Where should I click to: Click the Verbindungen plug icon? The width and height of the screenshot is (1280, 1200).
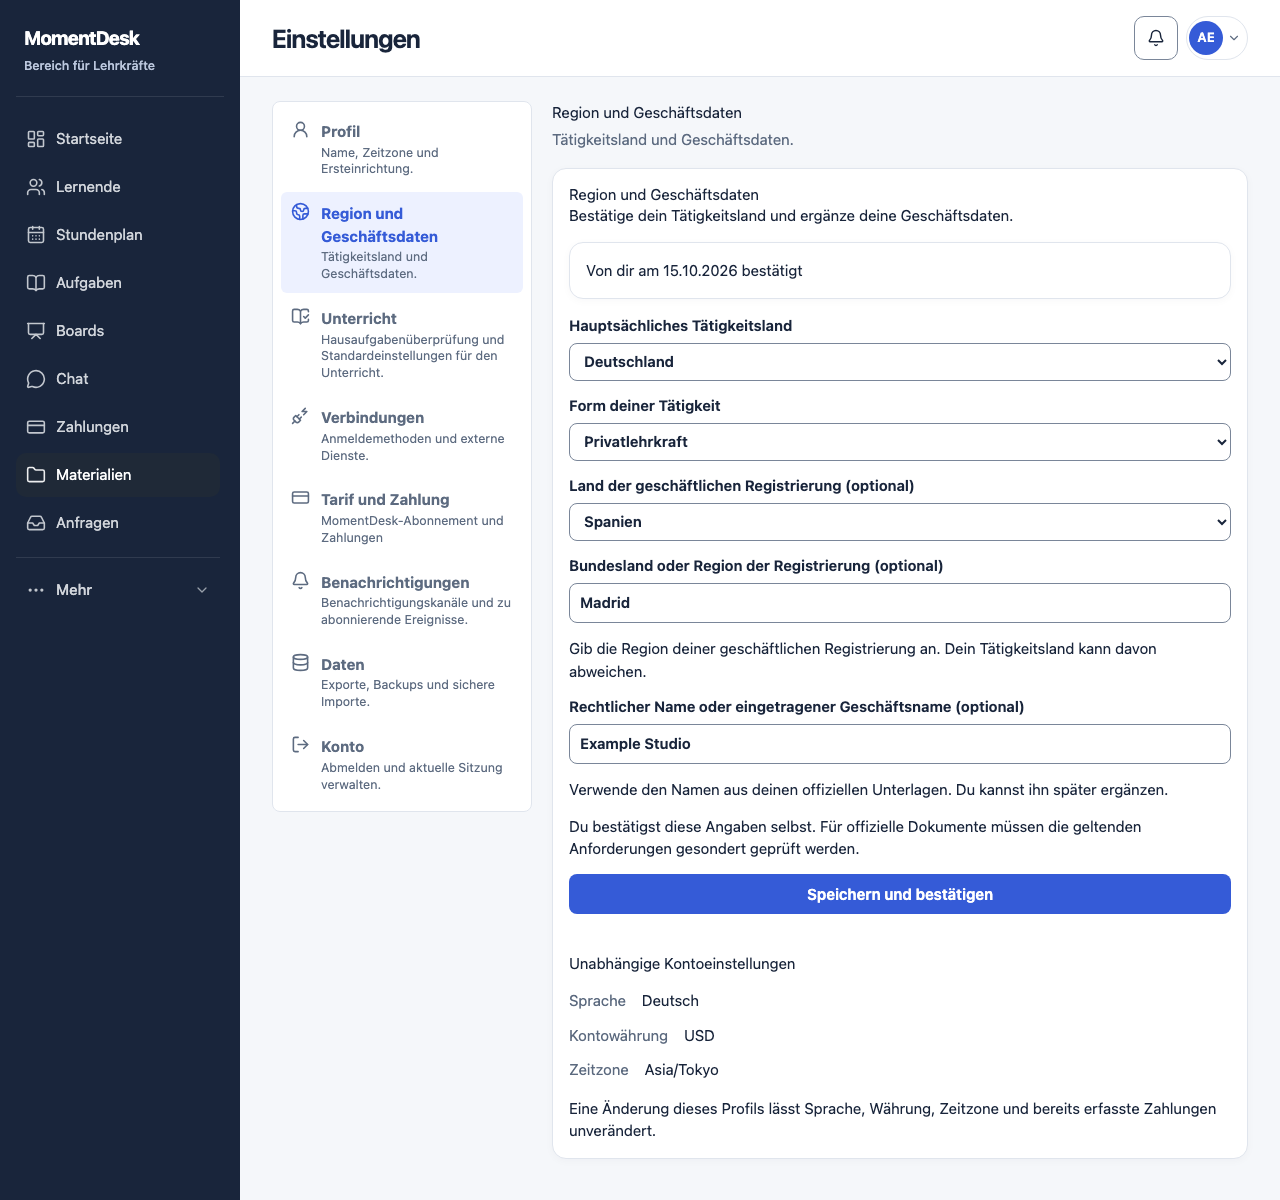(300, 416)
